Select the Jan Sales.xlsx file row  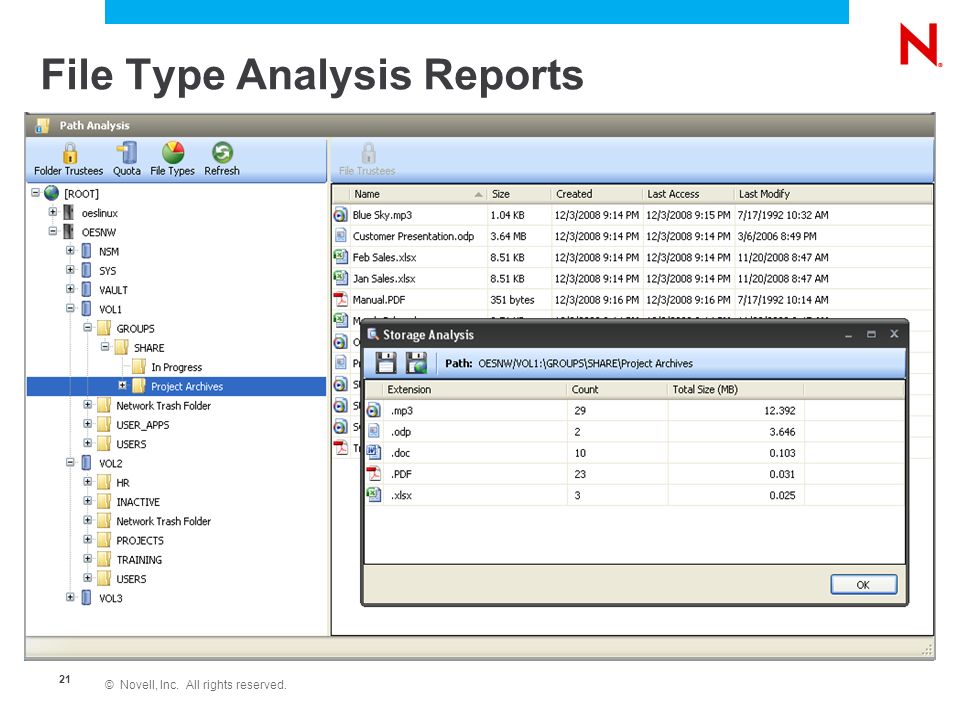pos(632,279)
